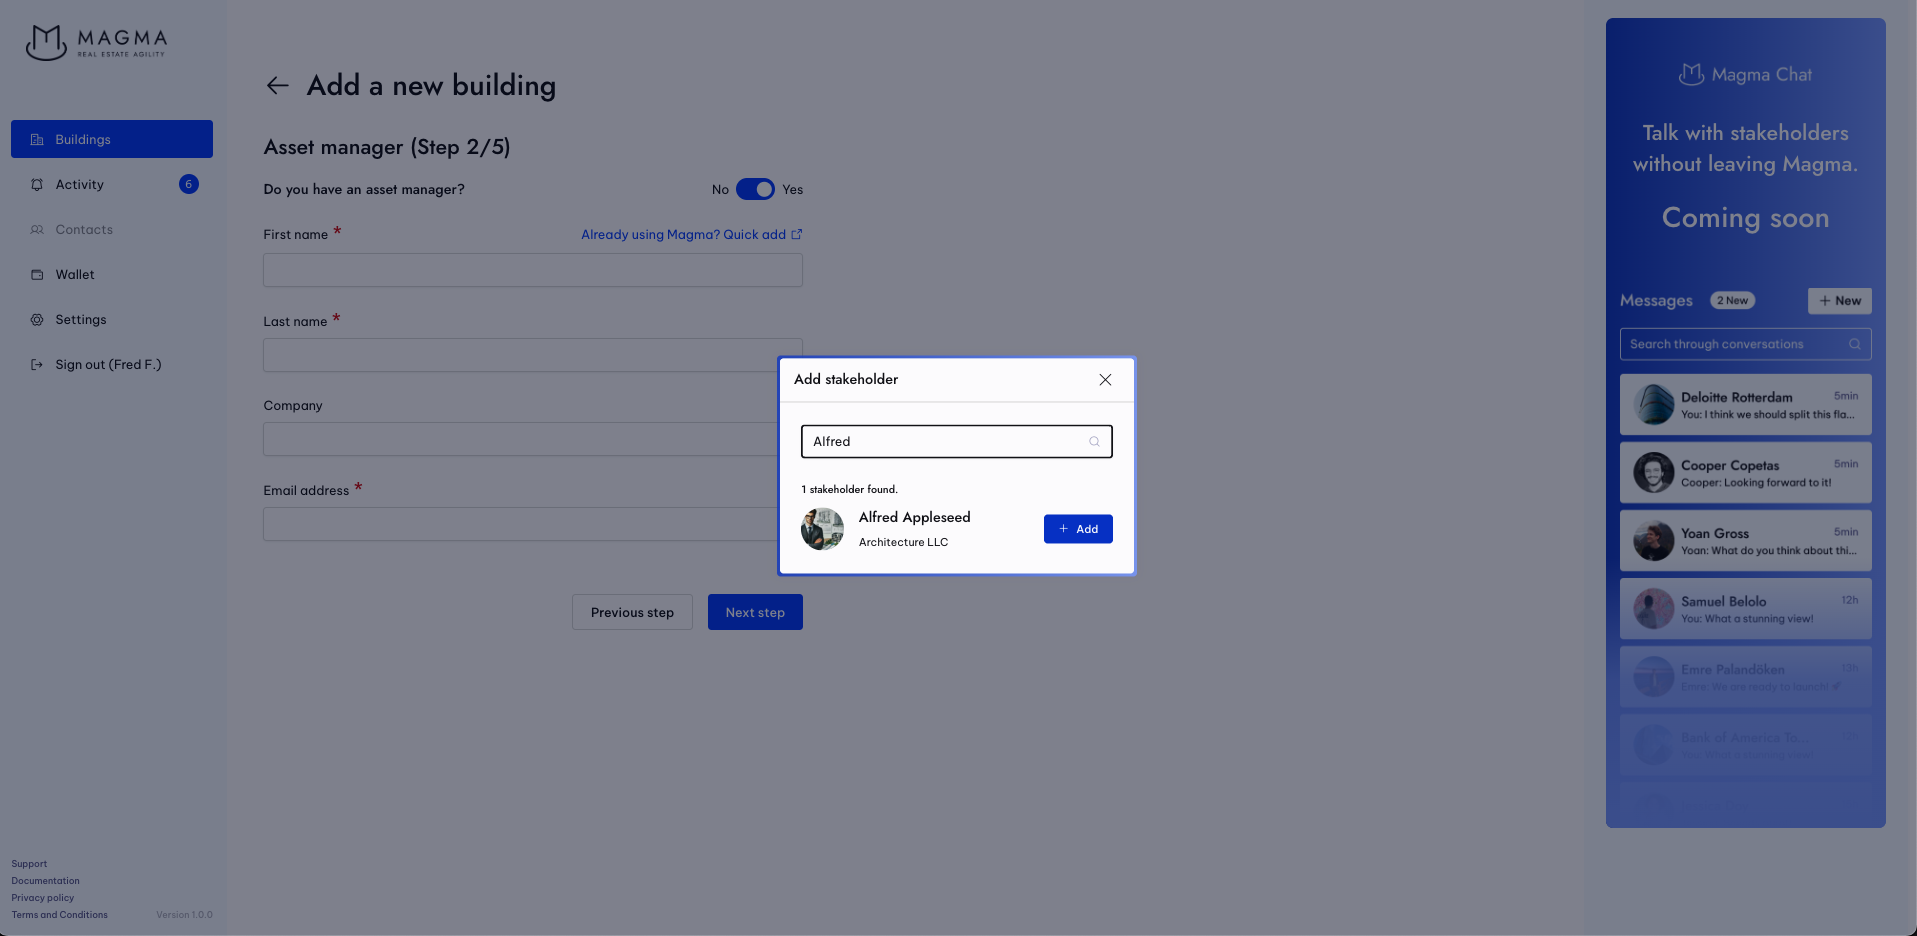
Task: Click the First name input field
Action: tap(532, 270)
